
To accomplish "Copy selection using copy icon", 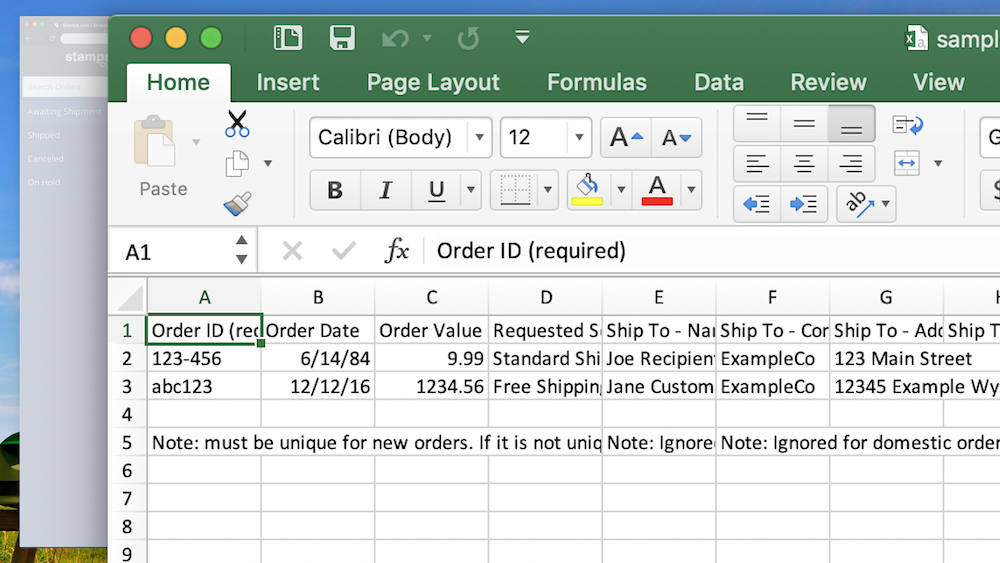I will (237, 164).
